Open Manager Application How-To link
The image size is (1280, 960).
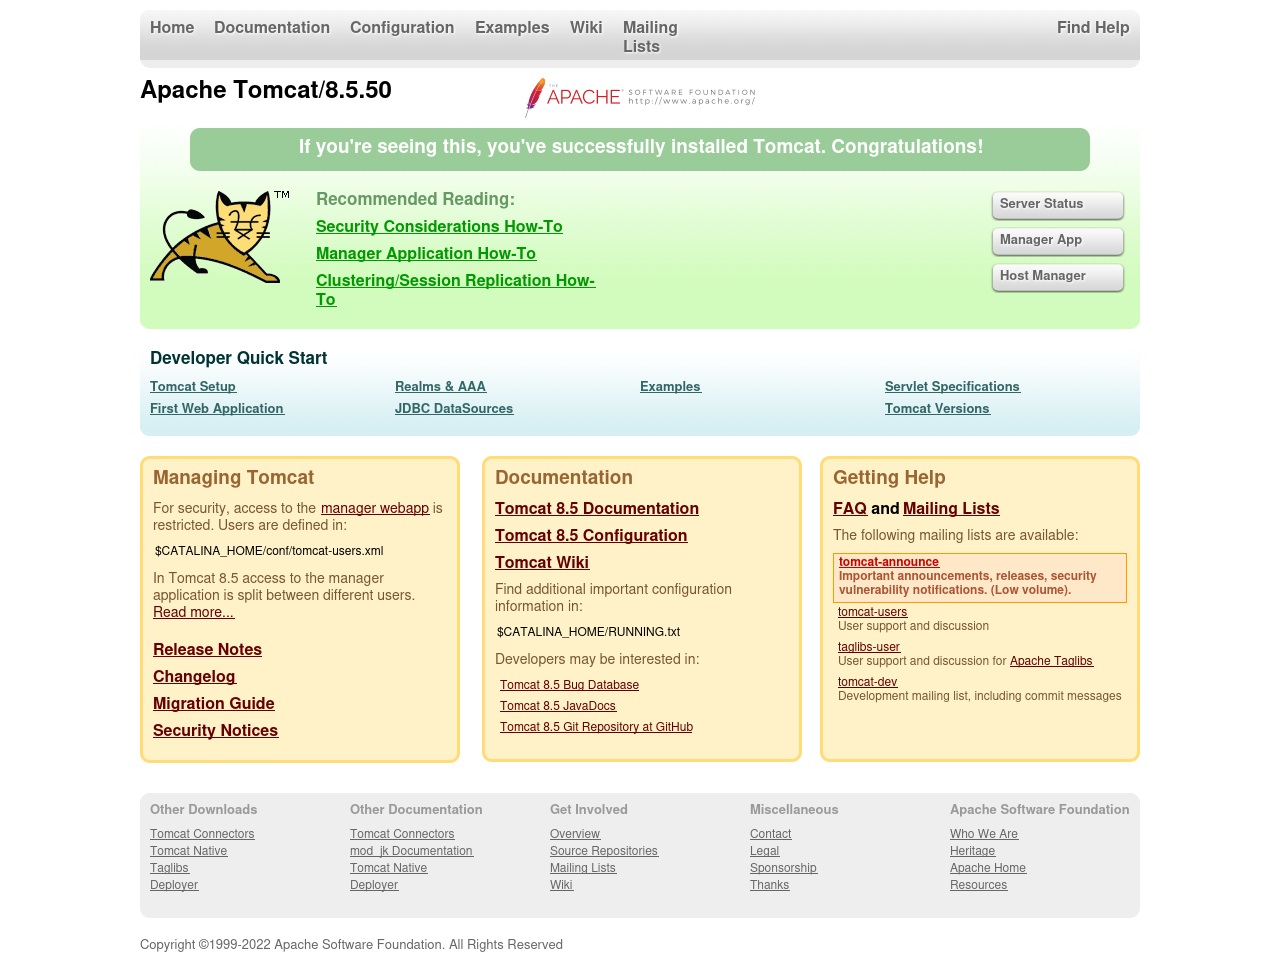click(426, 254)
